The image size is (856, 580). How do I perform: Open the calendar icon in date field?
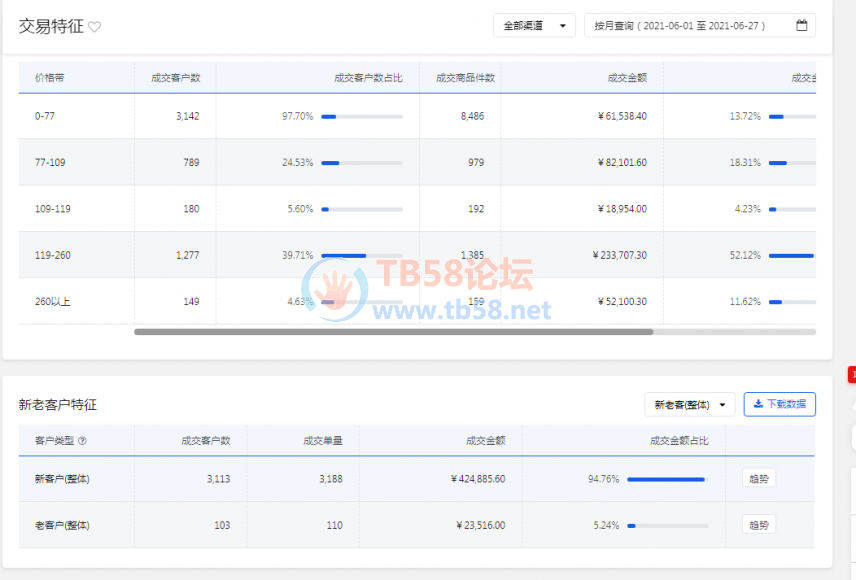(801, 25)
